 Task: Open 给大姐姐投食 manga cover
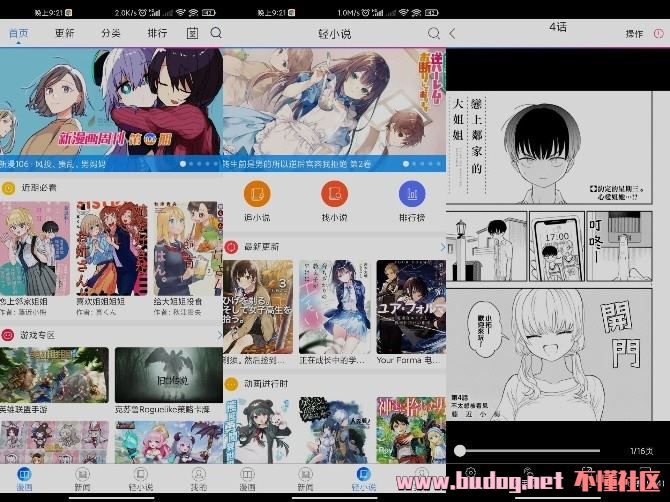188,248
